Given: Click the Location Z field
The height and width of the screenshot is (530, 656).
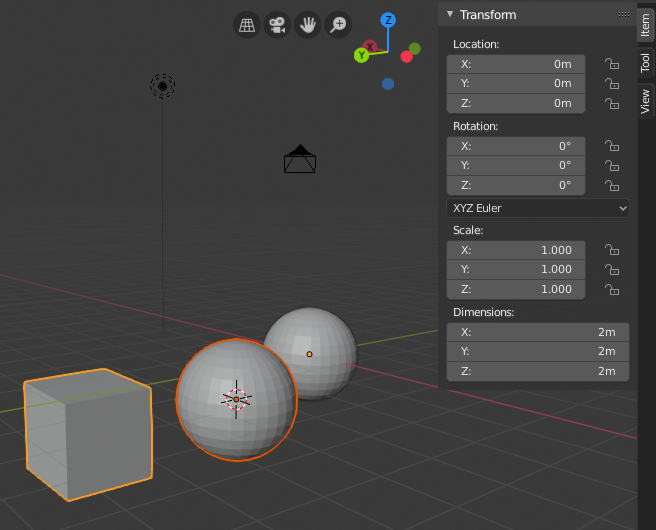Looking at the screenshot, I should pos(516,103).
